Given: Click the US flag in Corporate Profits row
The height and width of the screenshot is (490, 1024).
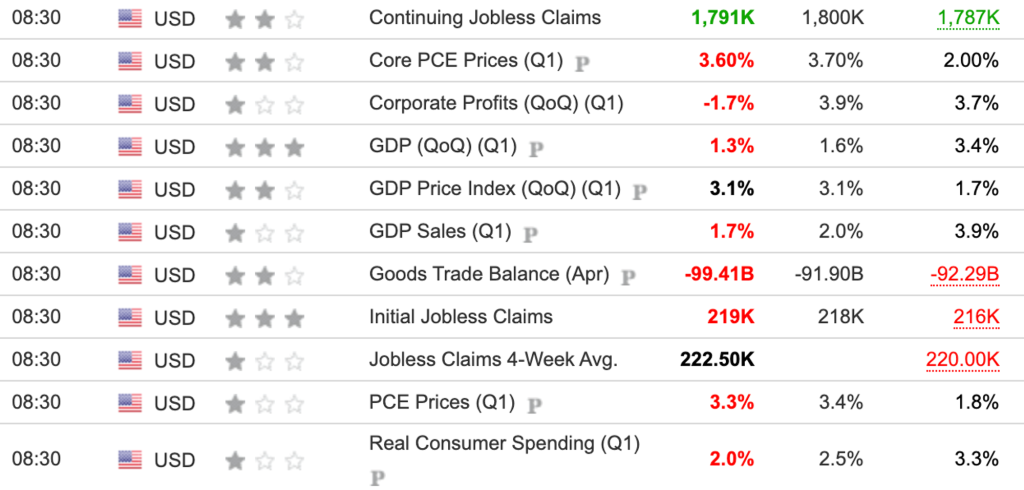Looking at the screenshot, I should (130, 103).
